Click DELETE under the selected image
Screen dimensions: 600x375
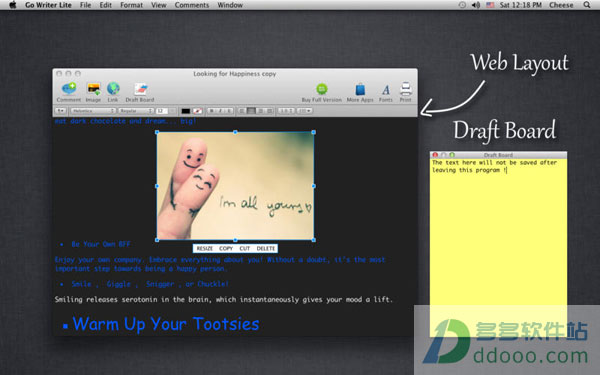click(266, 249)
